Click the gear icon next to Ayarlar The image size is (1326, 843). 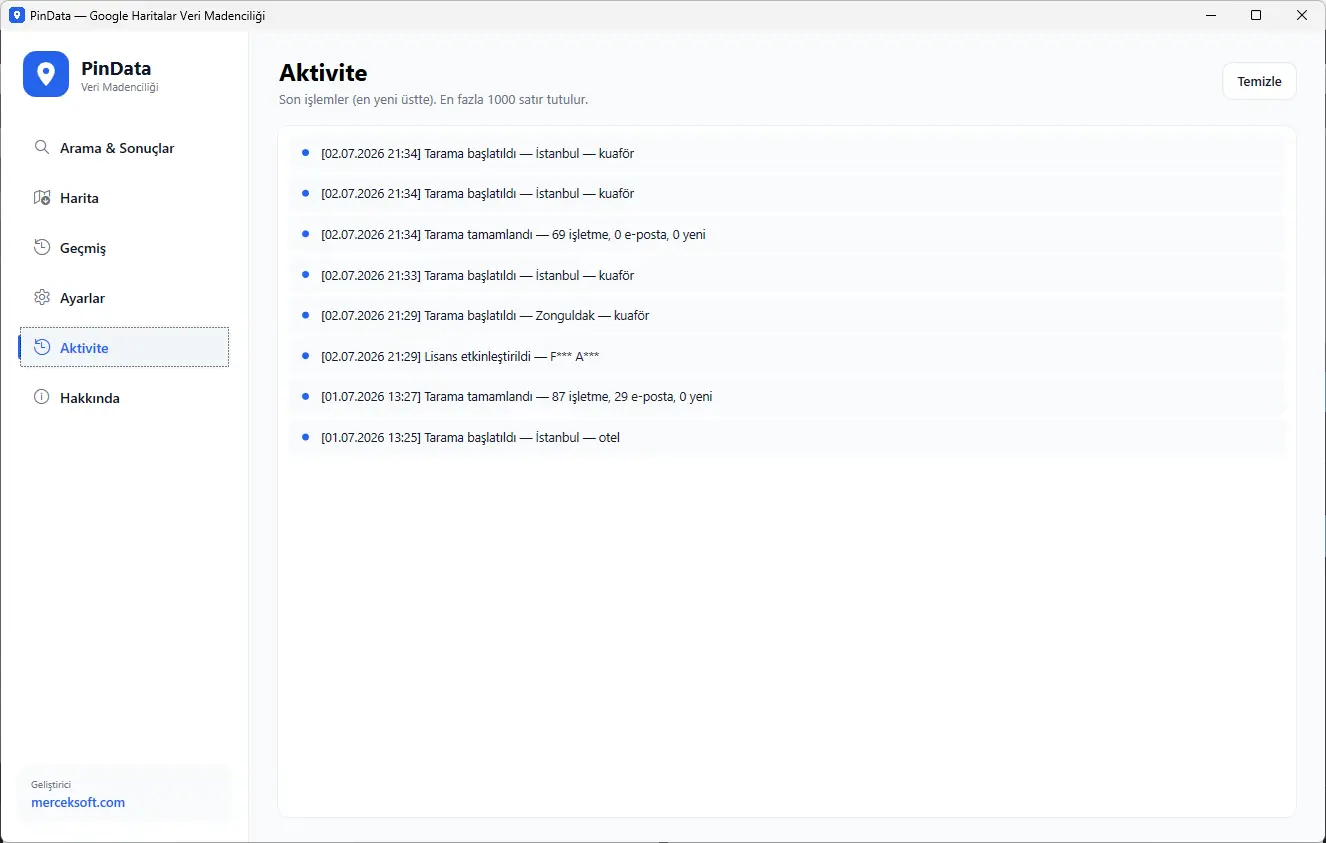(x=42, y=297)
